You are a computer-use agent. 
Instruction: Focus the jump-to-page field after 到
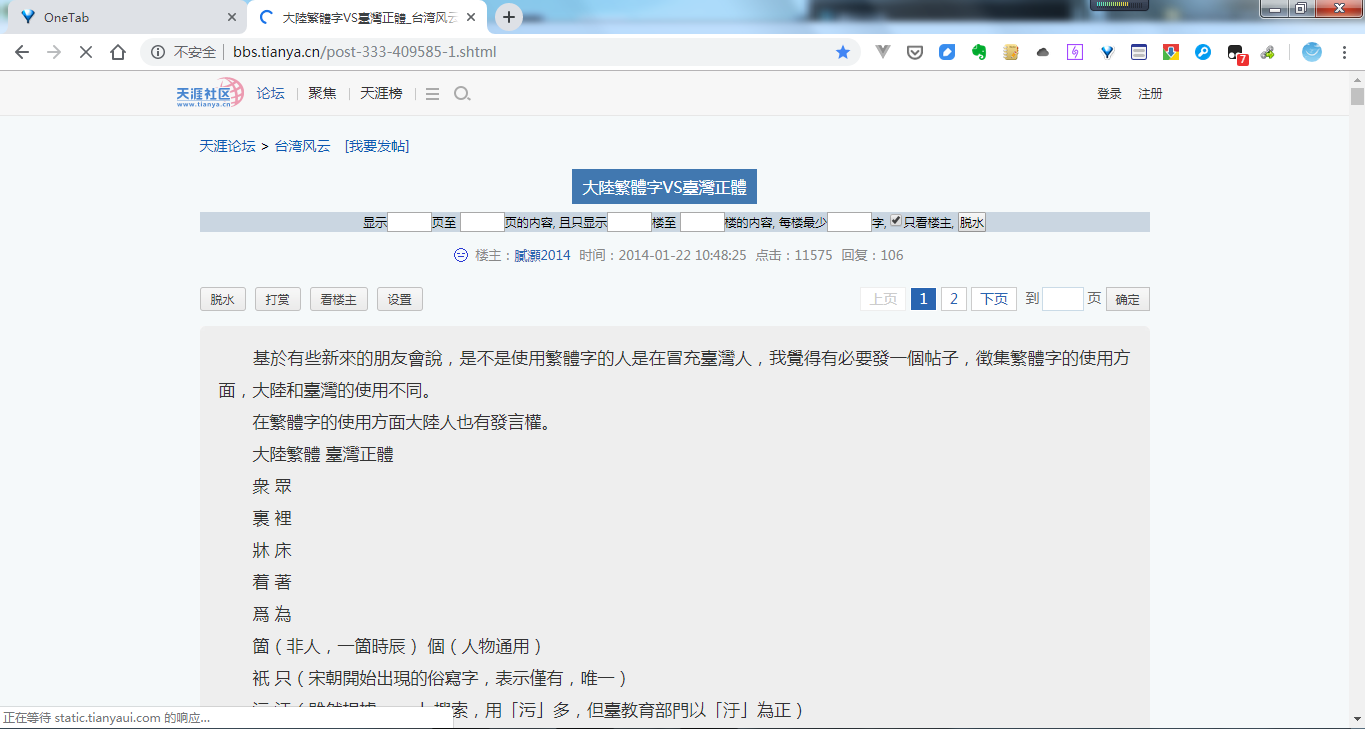1063,299
